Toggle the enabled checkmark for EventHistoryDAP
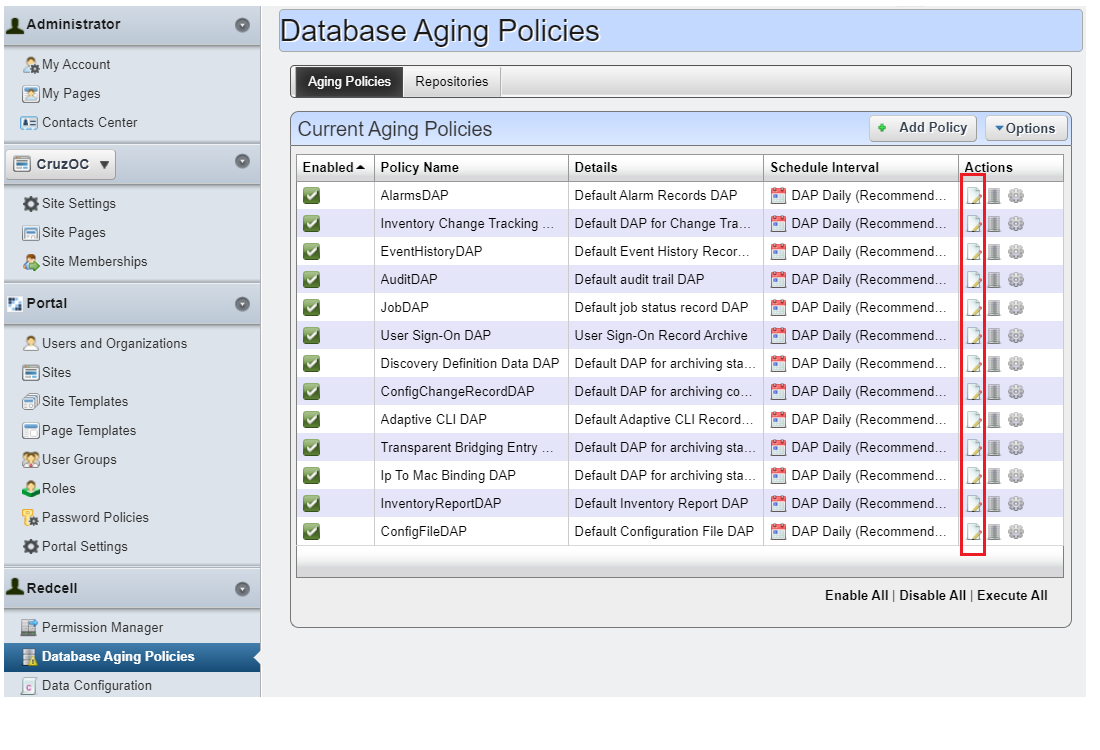The image size is (1100, 750). click(x=311, y=251)
